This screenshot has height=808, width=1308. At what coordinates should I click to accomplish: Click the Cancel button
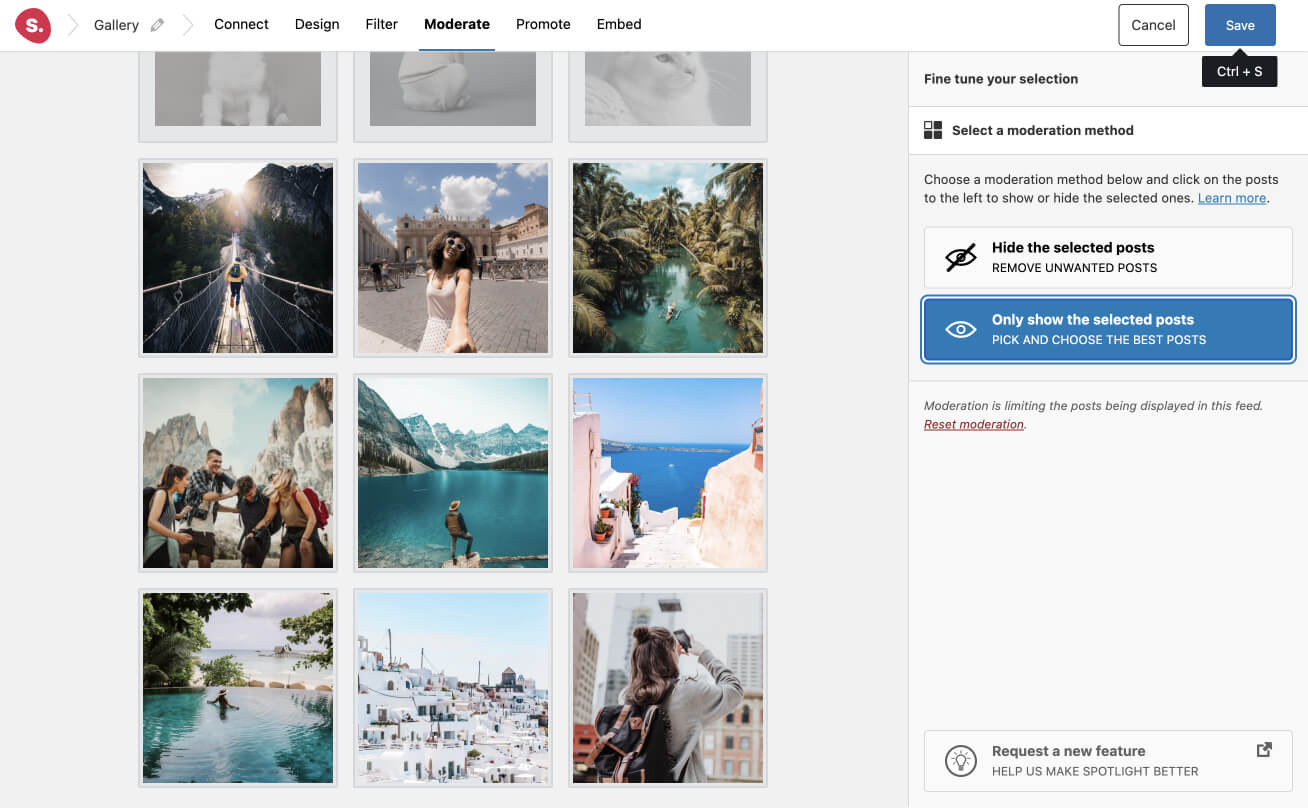1153,25
